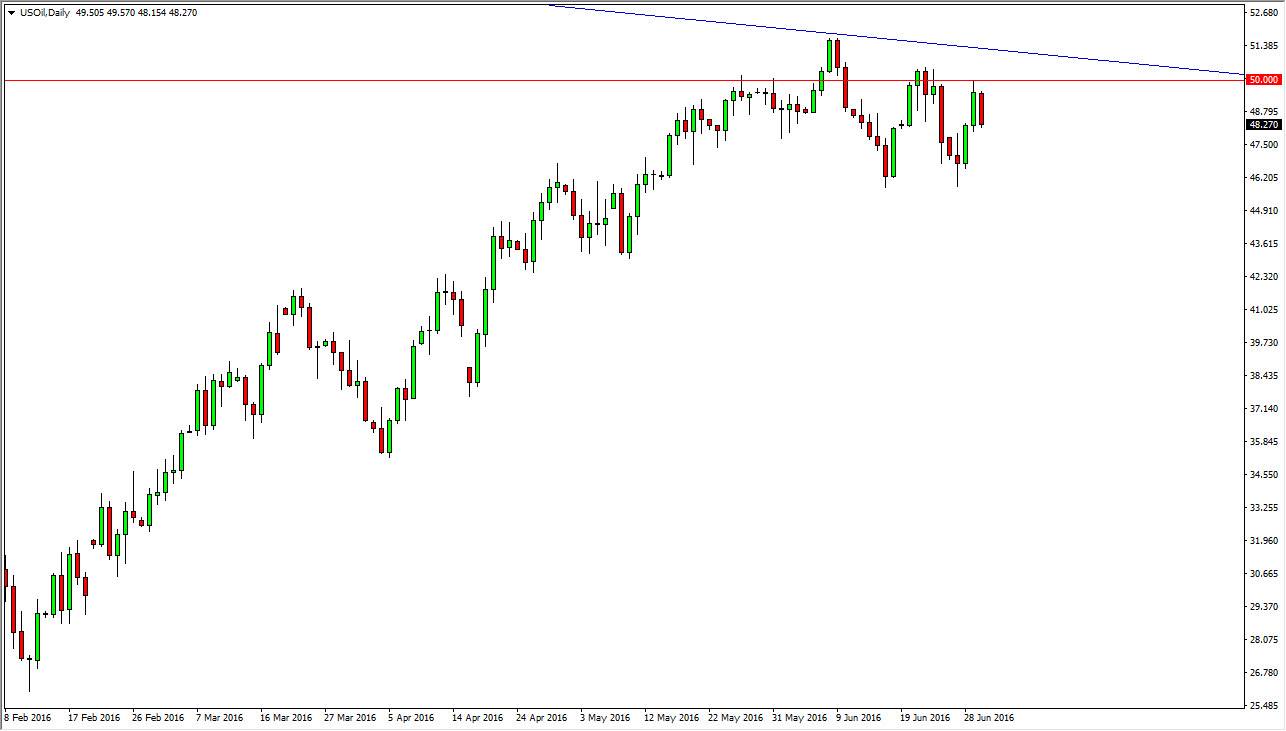
Task: Click the 52.680 price axis label
Action: pos(1263,13)
